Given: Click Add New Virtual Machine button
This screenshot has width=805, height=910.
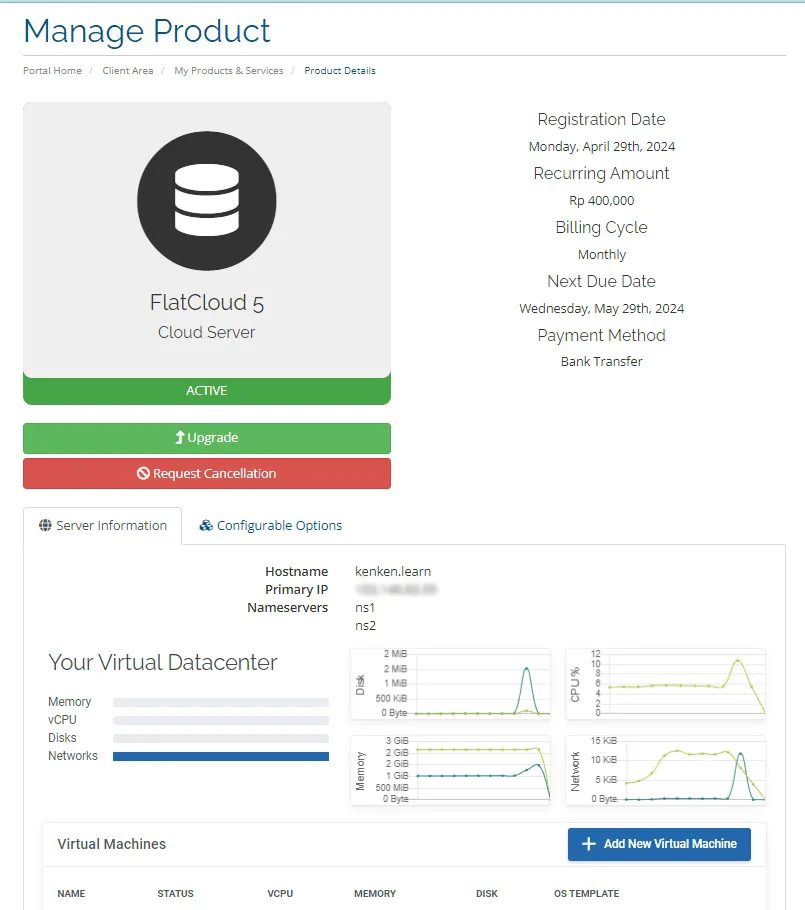Looking at the screenshot, I should [659, 844].
